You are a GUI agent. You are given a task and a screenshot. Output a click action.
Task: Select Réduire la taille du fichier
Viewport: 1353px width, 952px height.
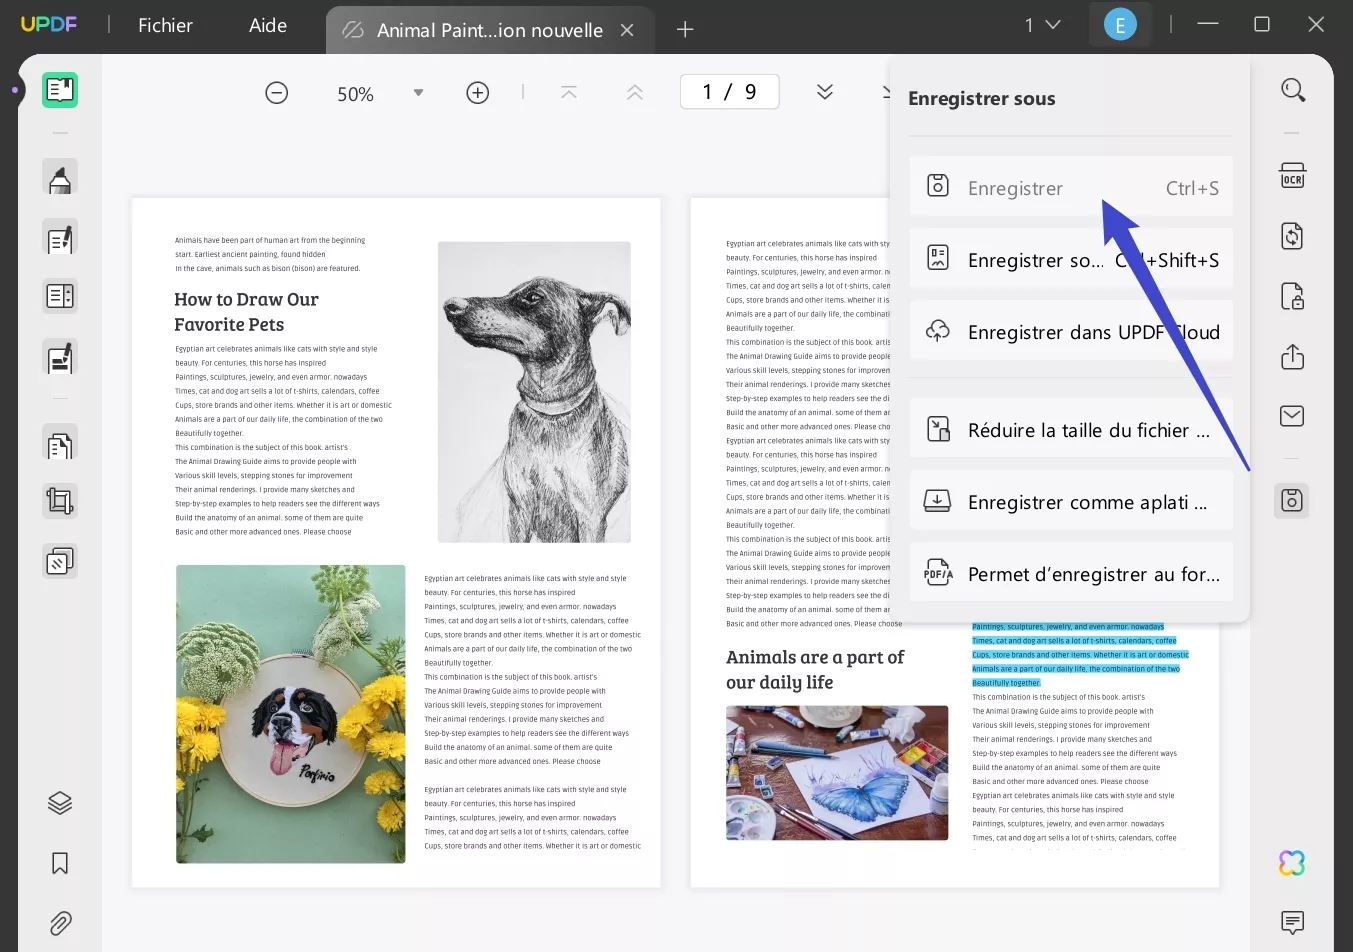1070,429
